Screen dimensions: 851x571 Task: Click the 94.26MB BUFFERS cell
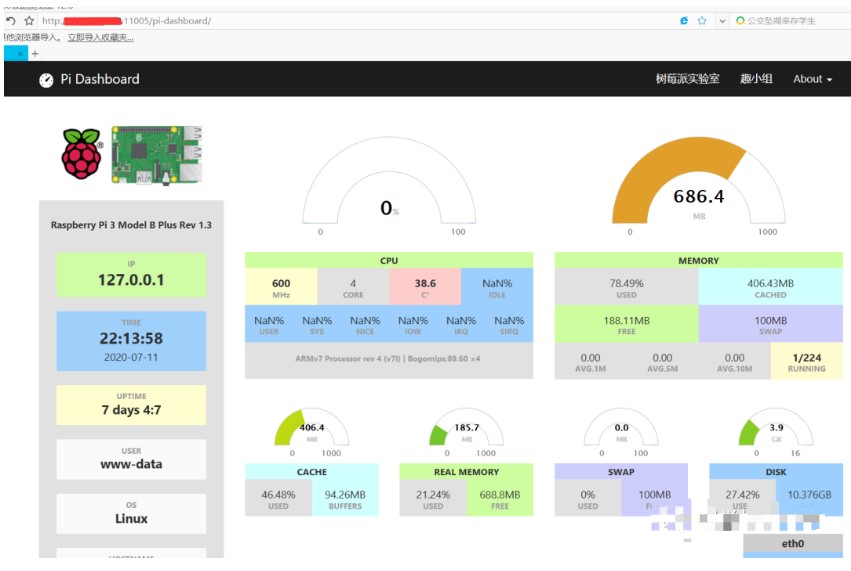345,498
